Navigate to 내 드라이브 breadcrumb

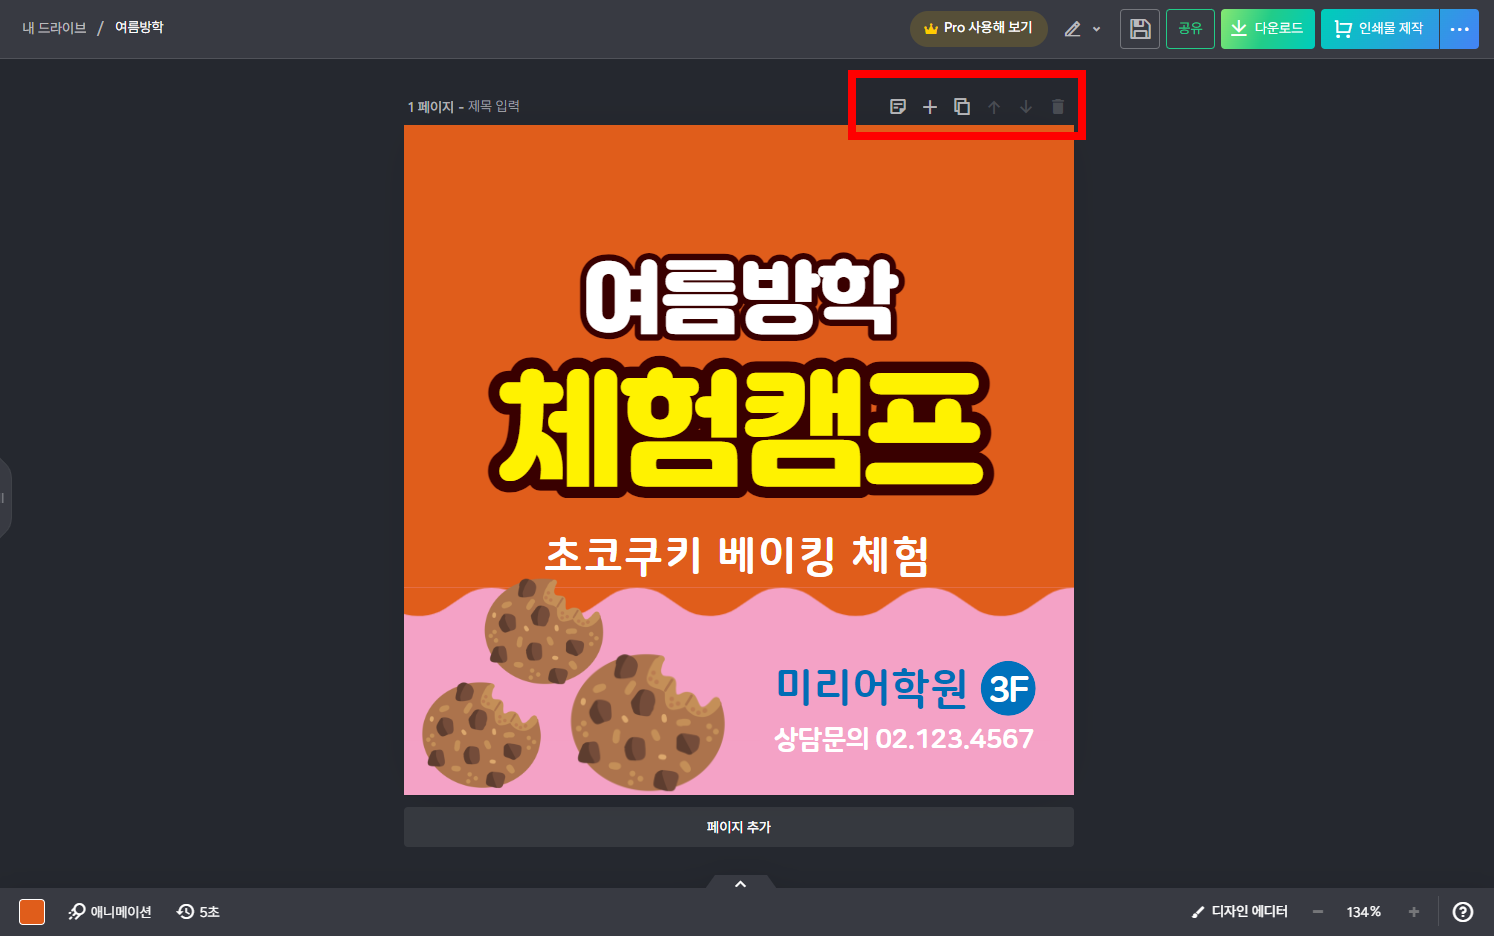(x=54, y=28)
